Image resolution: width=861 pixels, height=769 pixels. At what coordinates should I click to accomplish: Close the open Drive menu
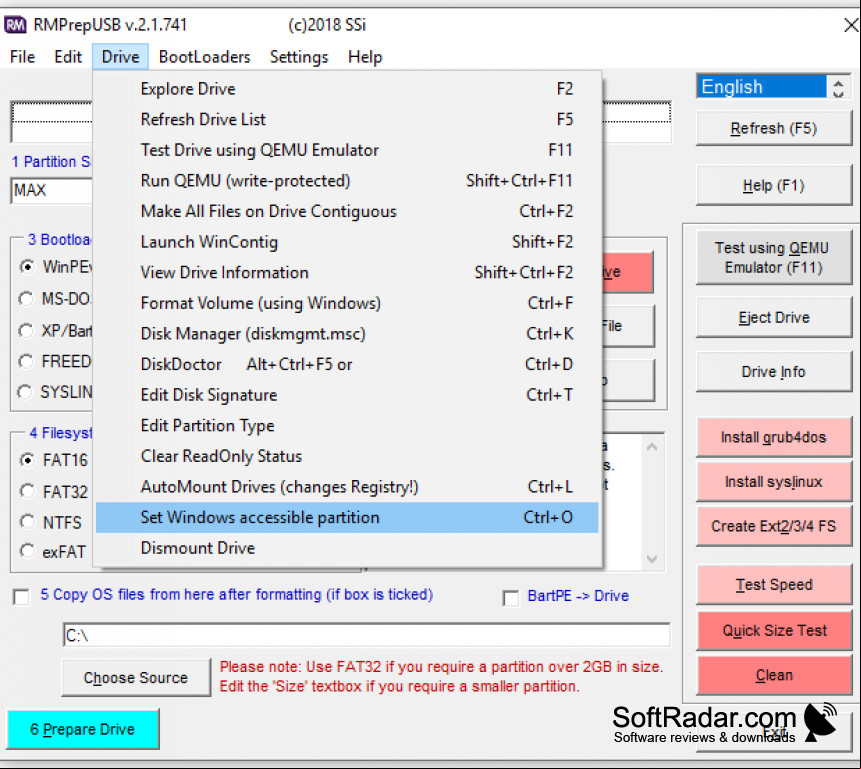(120, 57)
